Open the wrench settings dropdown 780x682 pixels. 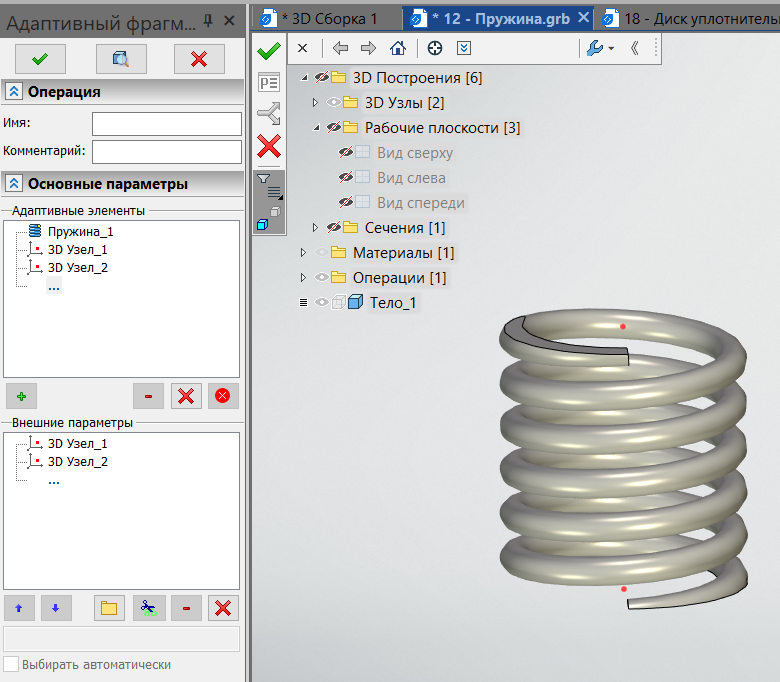[600, 48]
